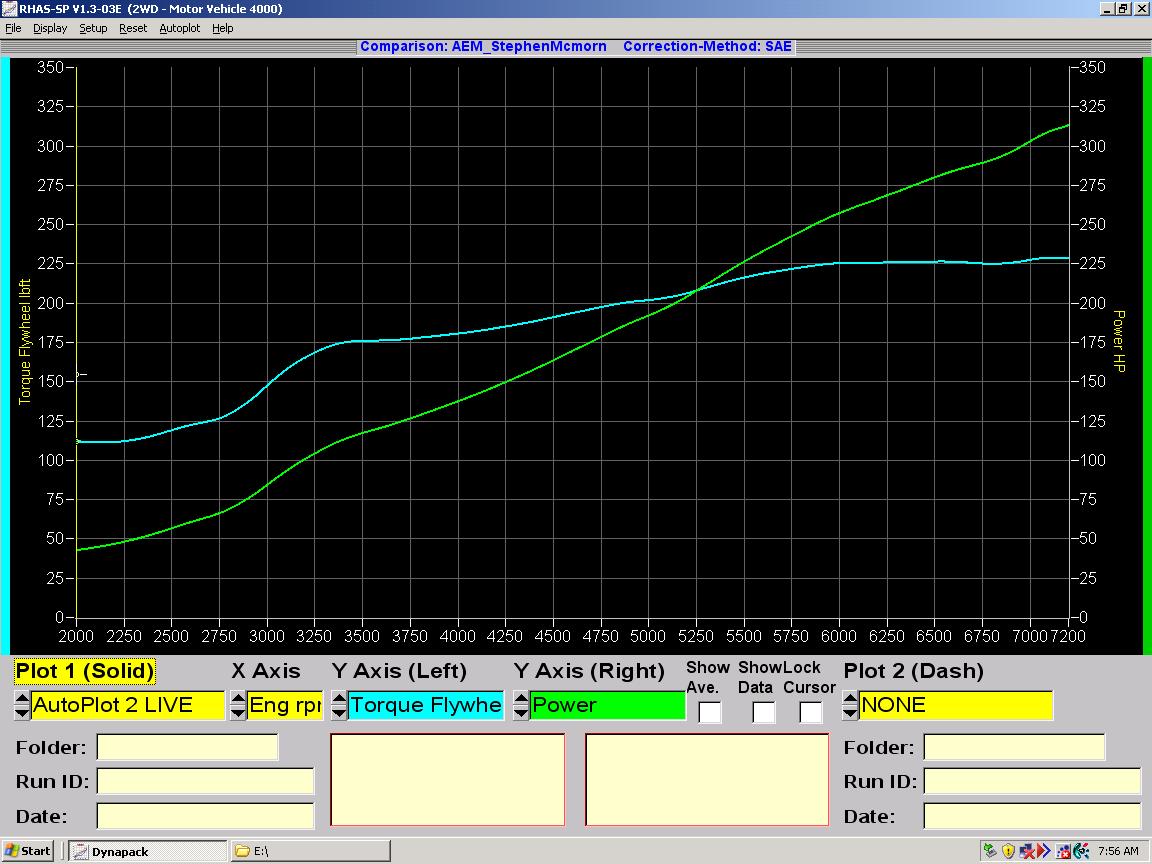Click the yellow security shield tray icon
The height and width of the screenshot is (864, 1152).
(x=1008, y=851)
